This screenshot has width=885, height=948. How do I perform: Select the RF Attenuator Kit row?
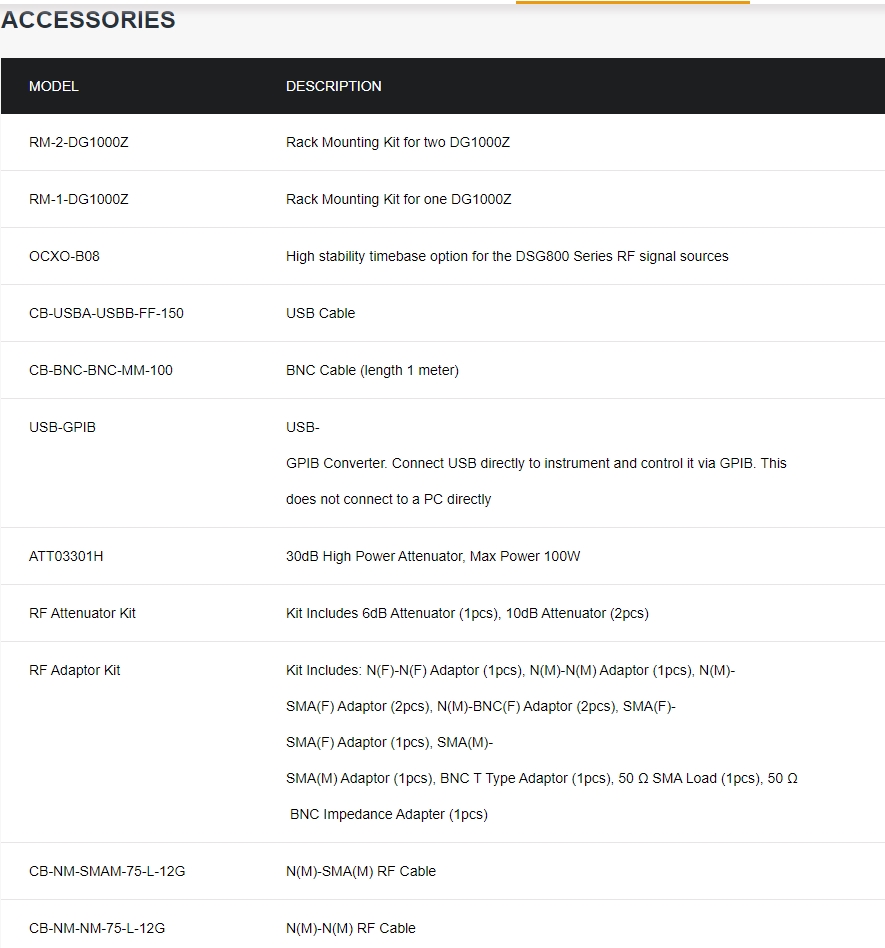(x=442, y=613)
